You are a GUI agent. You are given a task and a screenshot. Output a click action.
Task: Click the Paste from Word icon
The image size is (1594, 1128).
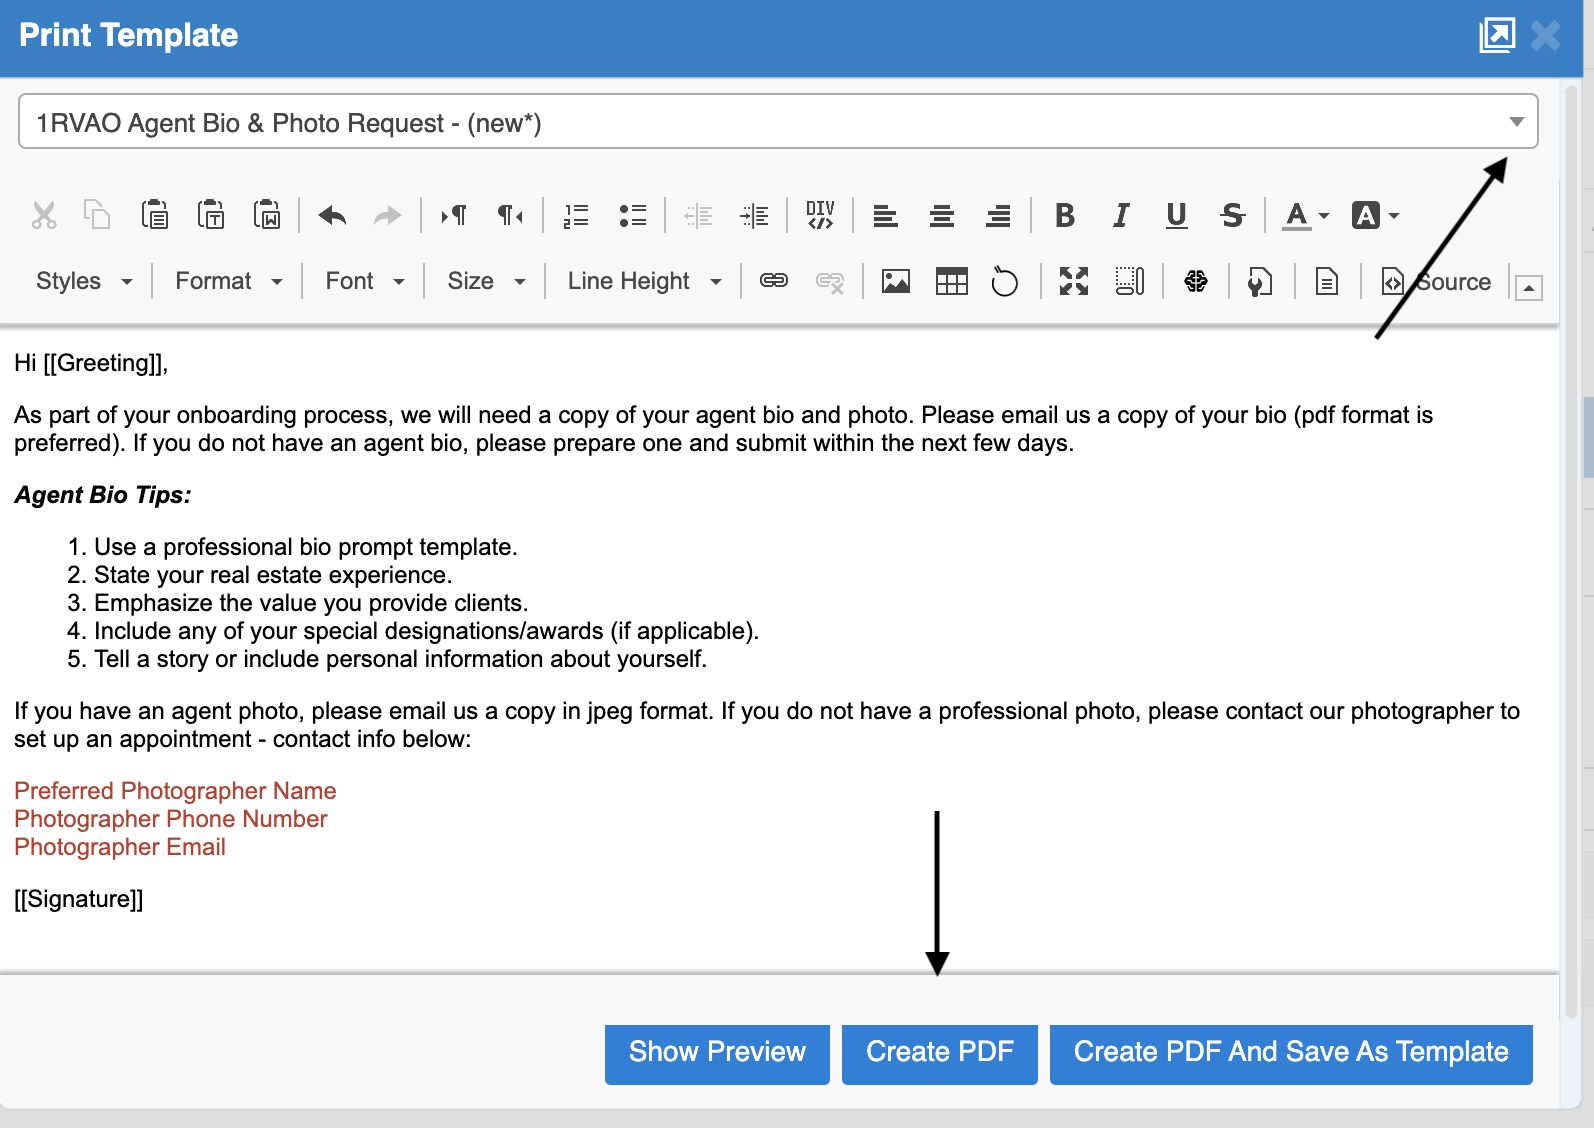267,215
